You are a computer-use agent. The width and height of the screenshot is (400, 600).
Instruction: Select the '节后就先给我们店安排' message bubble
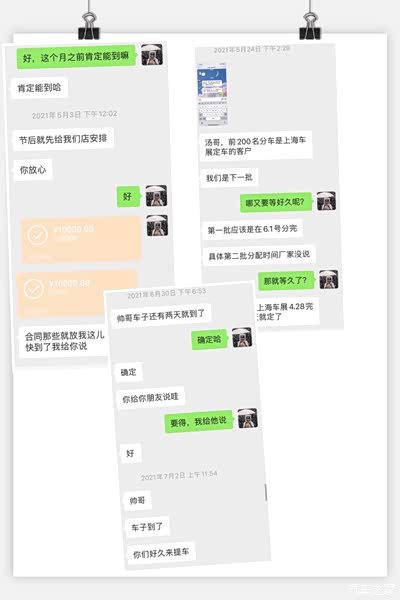click(x=63, y=139)
